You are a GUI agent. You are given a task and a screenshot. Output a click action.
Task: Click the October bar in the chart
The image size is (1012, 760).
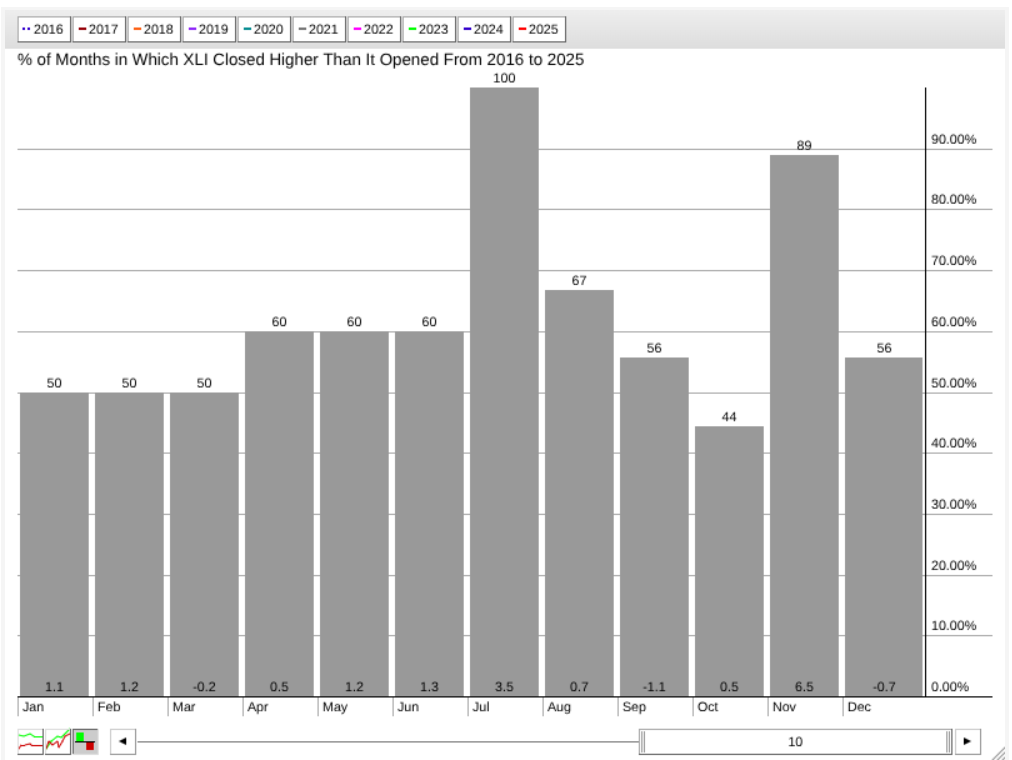pyautogui.click(x=729, y=561)
